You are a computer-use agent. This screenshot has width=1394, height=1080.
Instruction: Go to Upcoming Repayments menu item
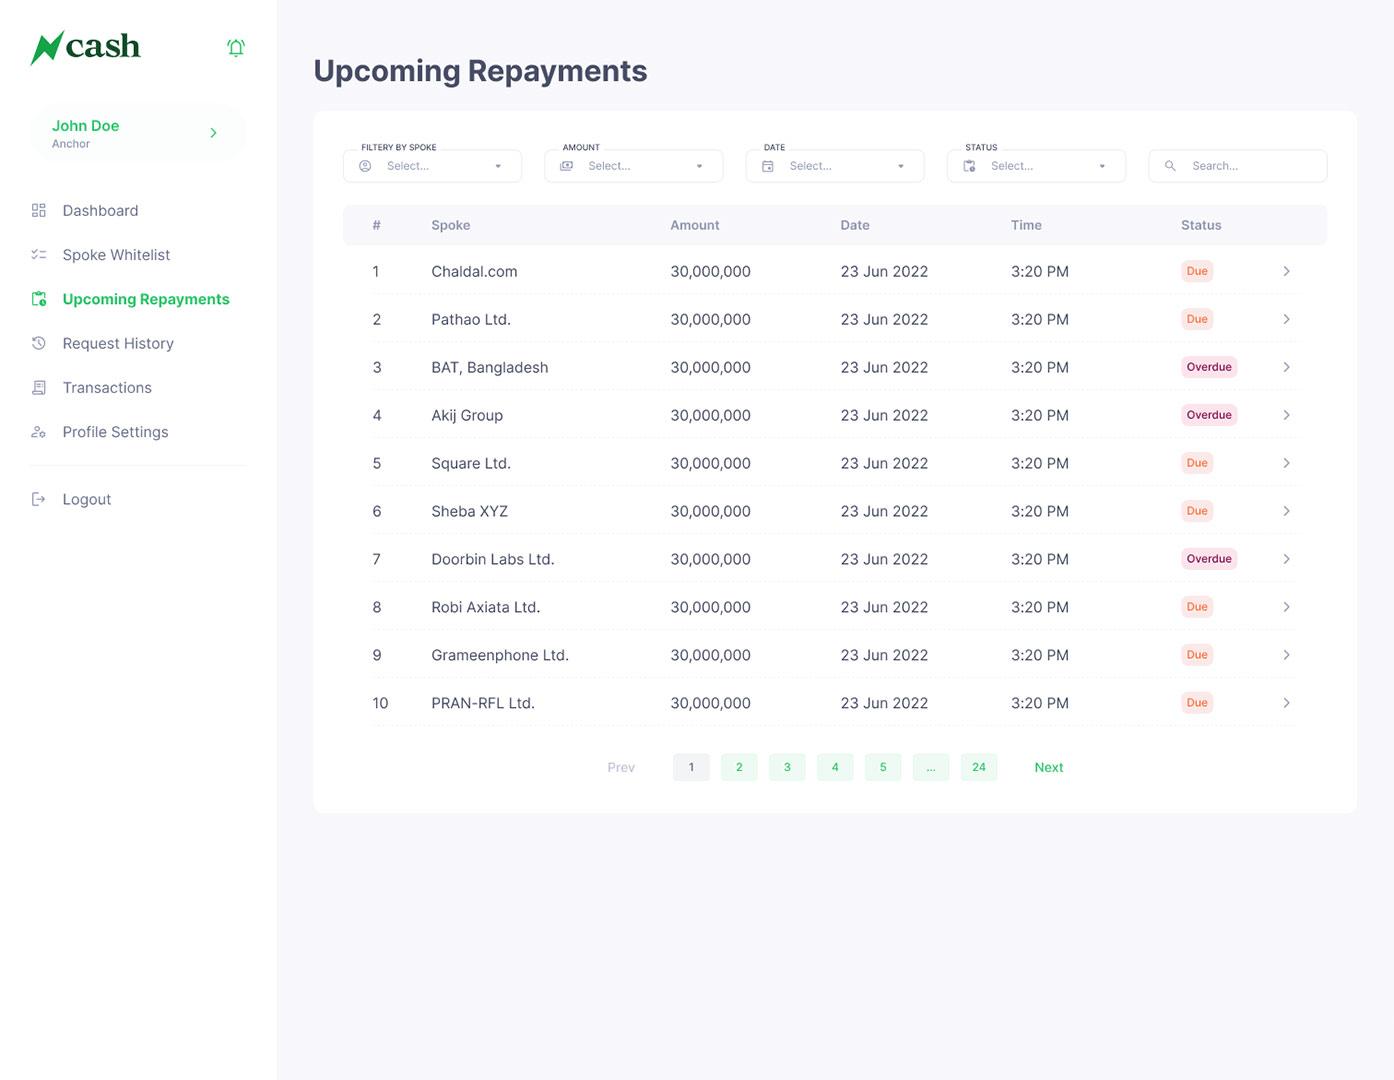tap(146, 299)
